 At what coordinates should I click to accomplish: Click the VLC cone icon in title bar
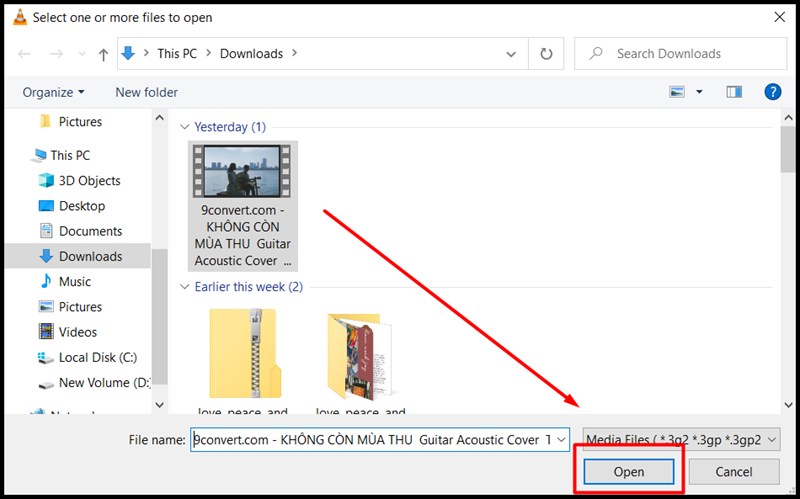click(x=20, y=17)
